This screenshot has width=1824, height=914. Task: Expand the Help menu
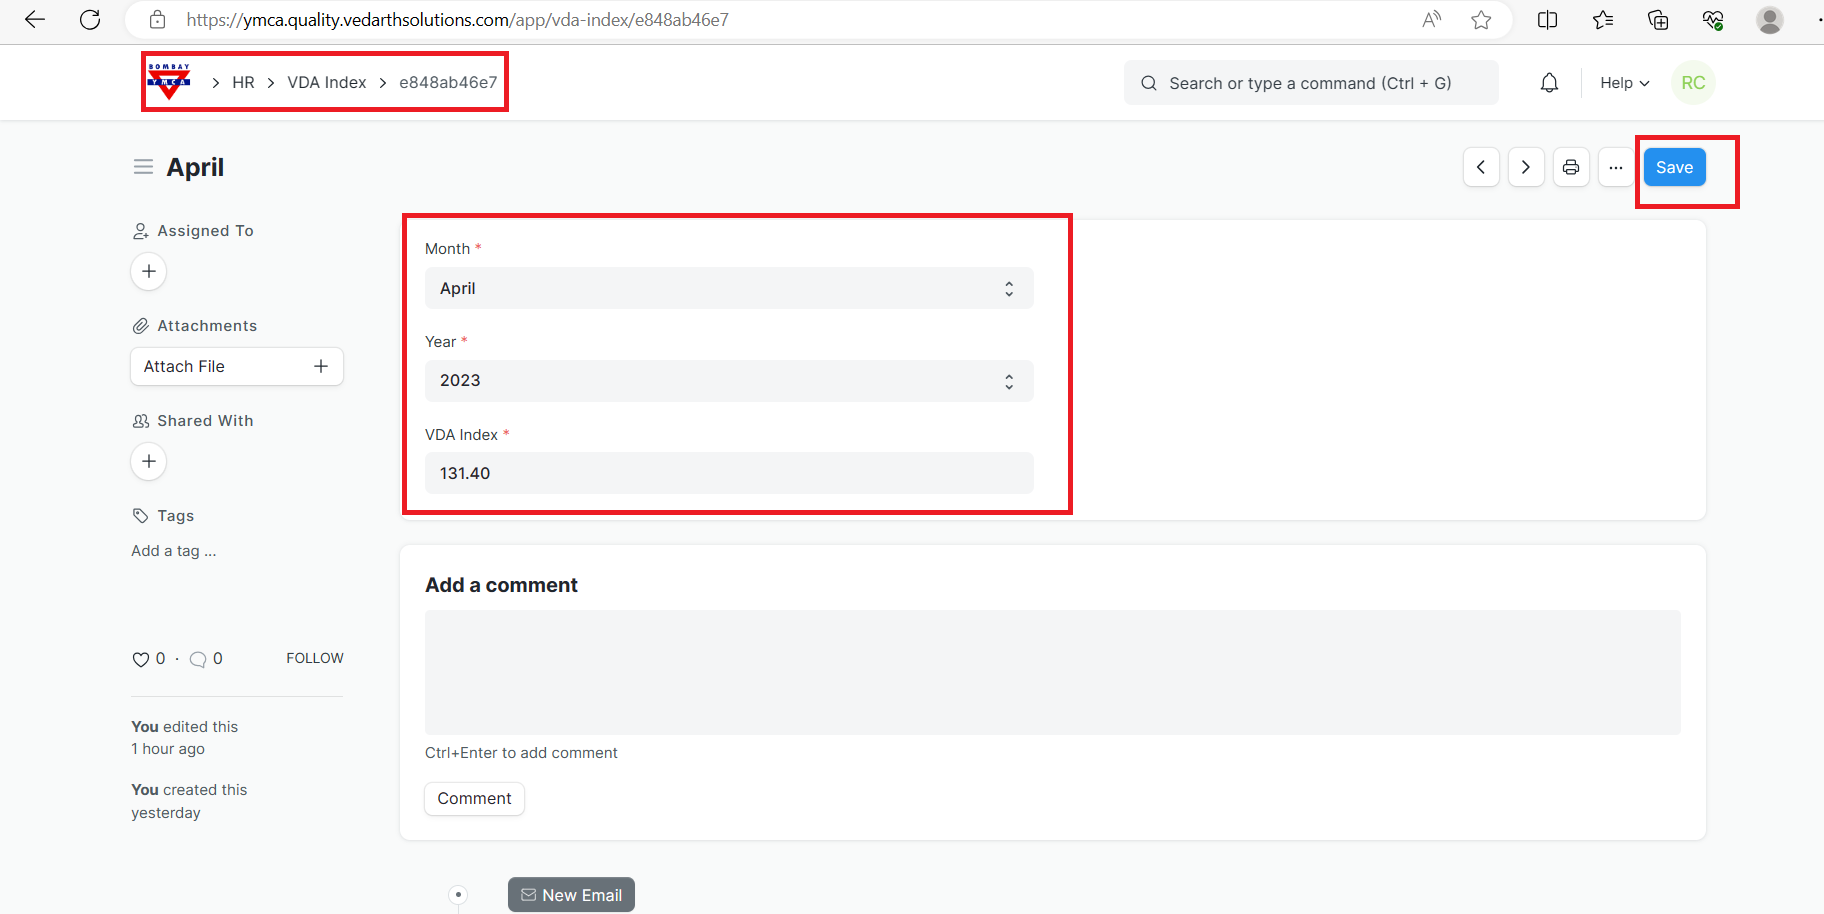click(1624, 83)
